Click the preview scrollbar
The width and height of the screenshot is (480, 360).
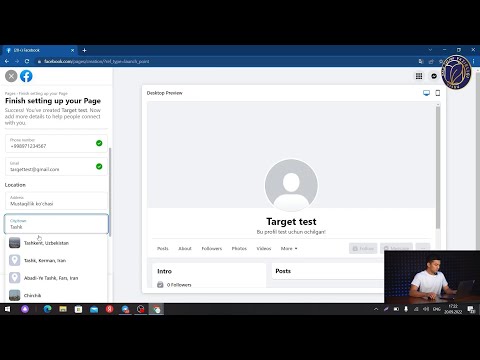click(438, 167)
